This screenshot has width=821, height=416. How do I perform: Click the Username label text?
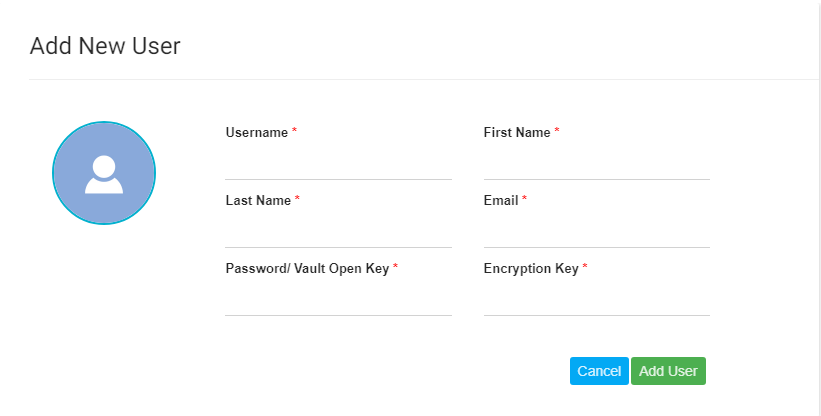257,132
